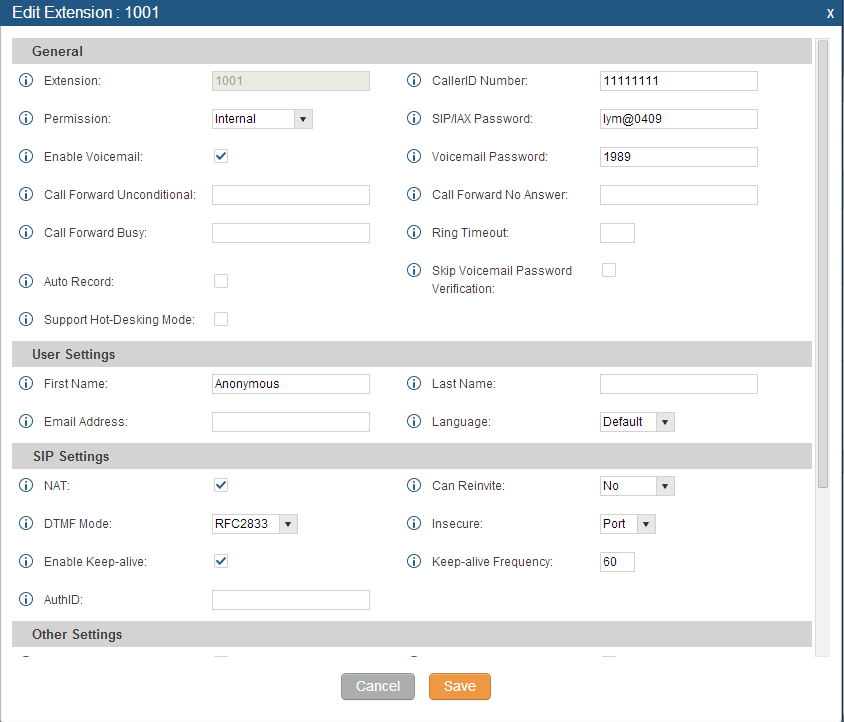This screenshot has width=844, height=722.
Task: Click the SIP Settings section header
Action: click(412, 456)
